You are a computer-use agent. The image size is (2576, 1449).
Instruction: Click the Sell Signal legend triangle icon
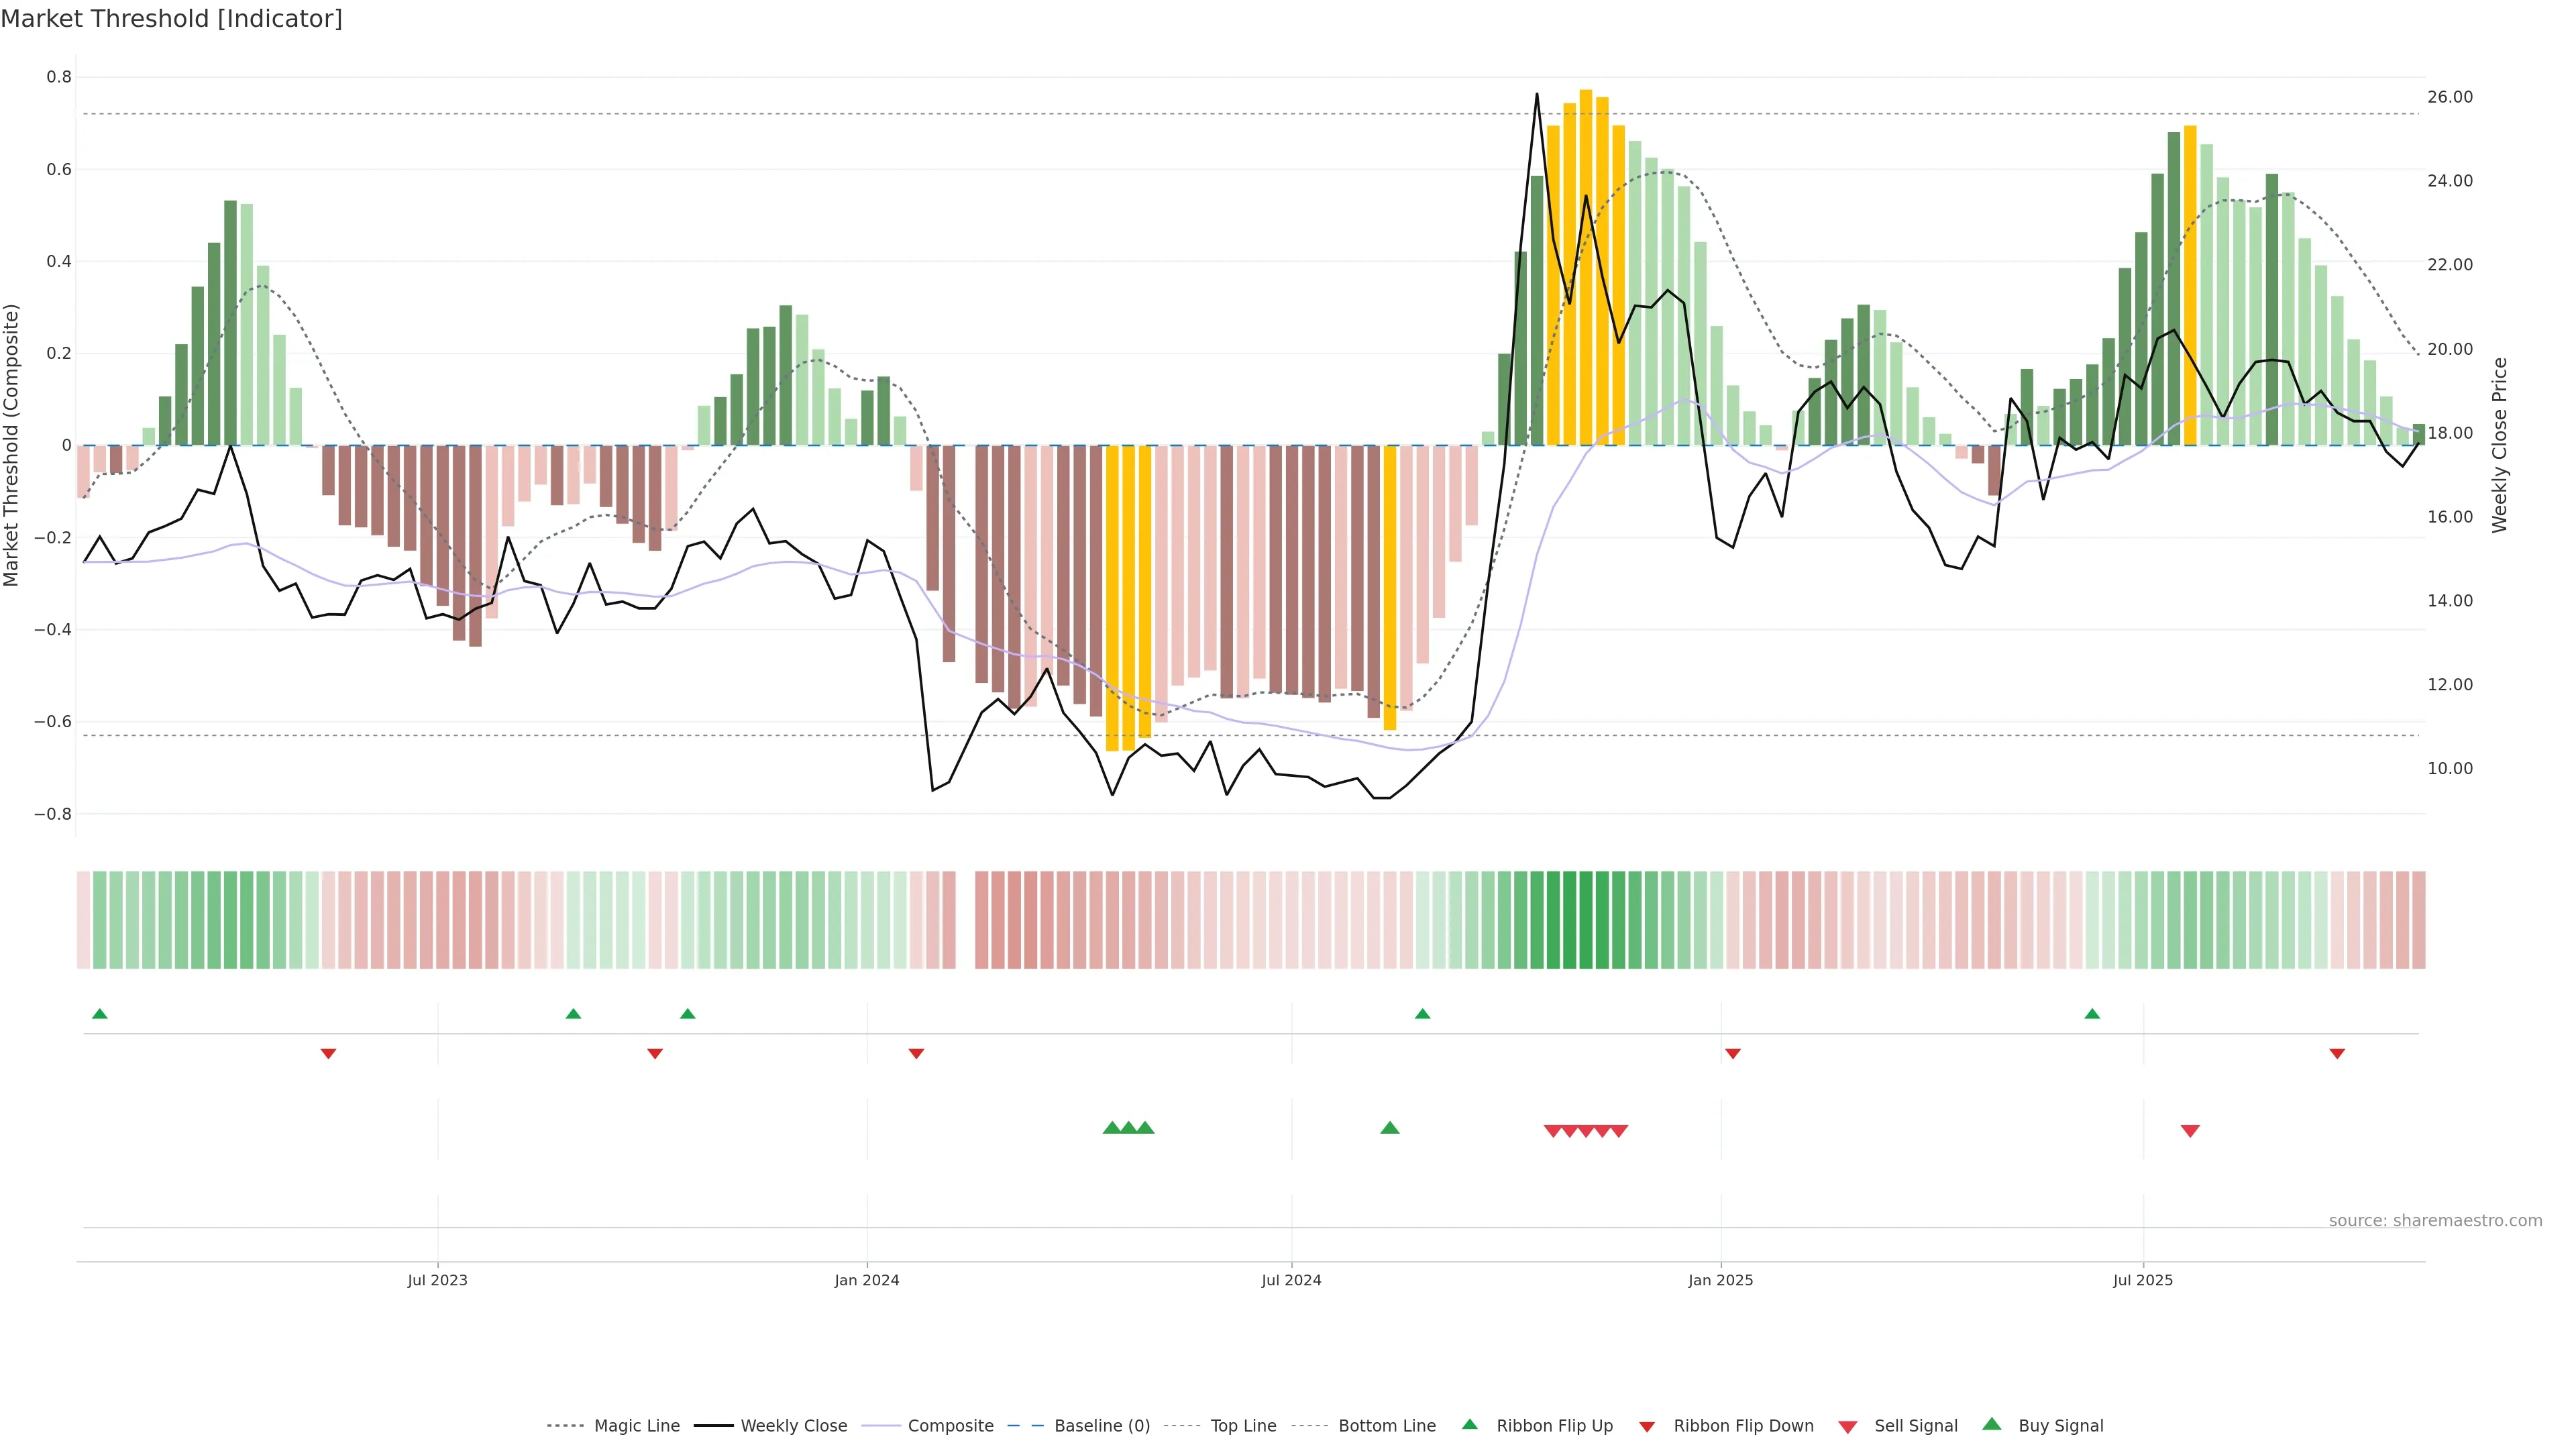(x=1848, y=1427)
